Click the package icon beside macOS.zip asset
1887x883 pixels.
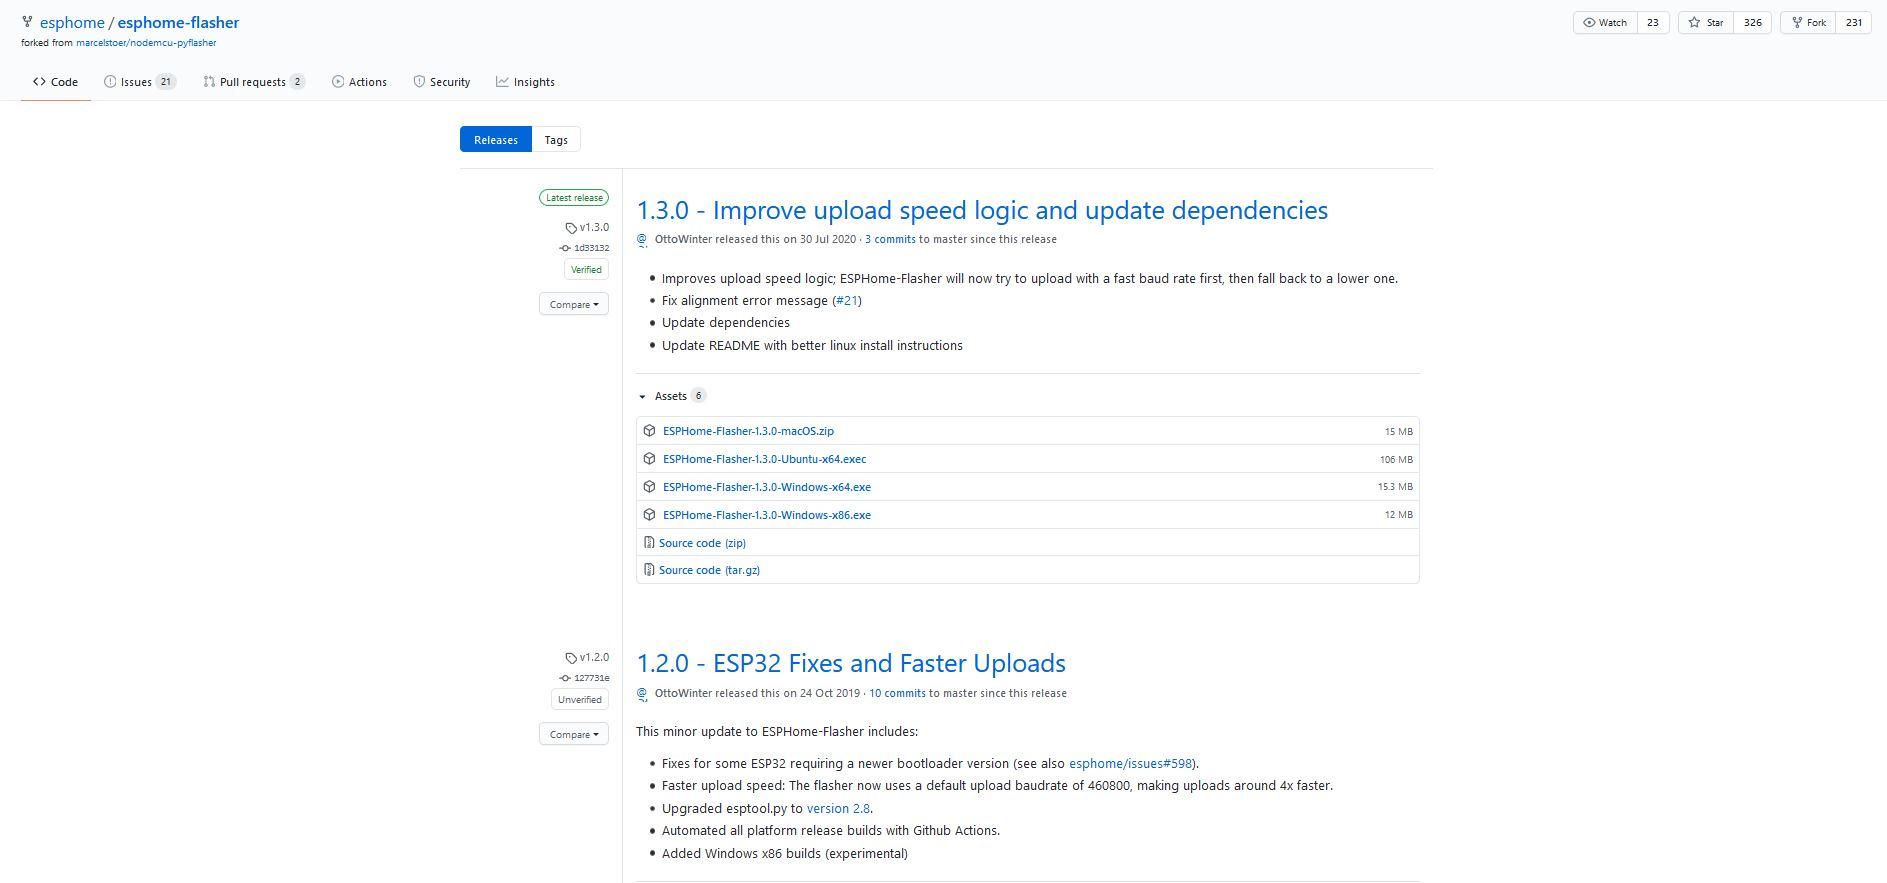click(649, 431)
